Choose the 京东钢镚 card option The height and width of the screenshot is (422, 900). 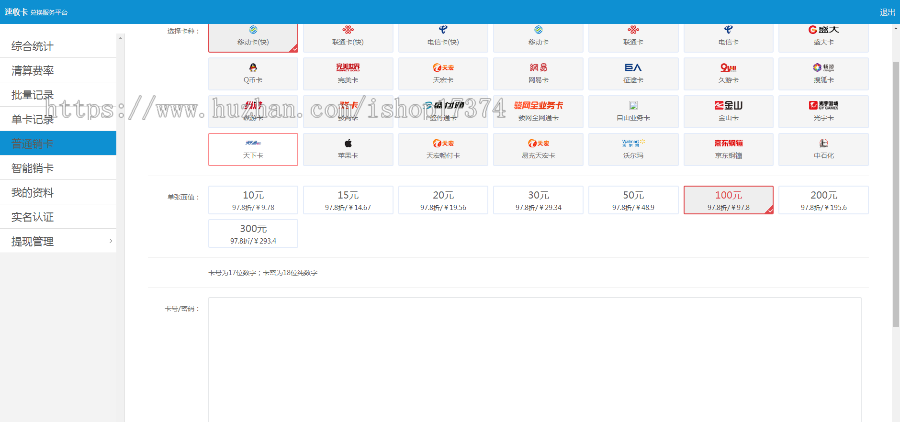coord(728,149)
